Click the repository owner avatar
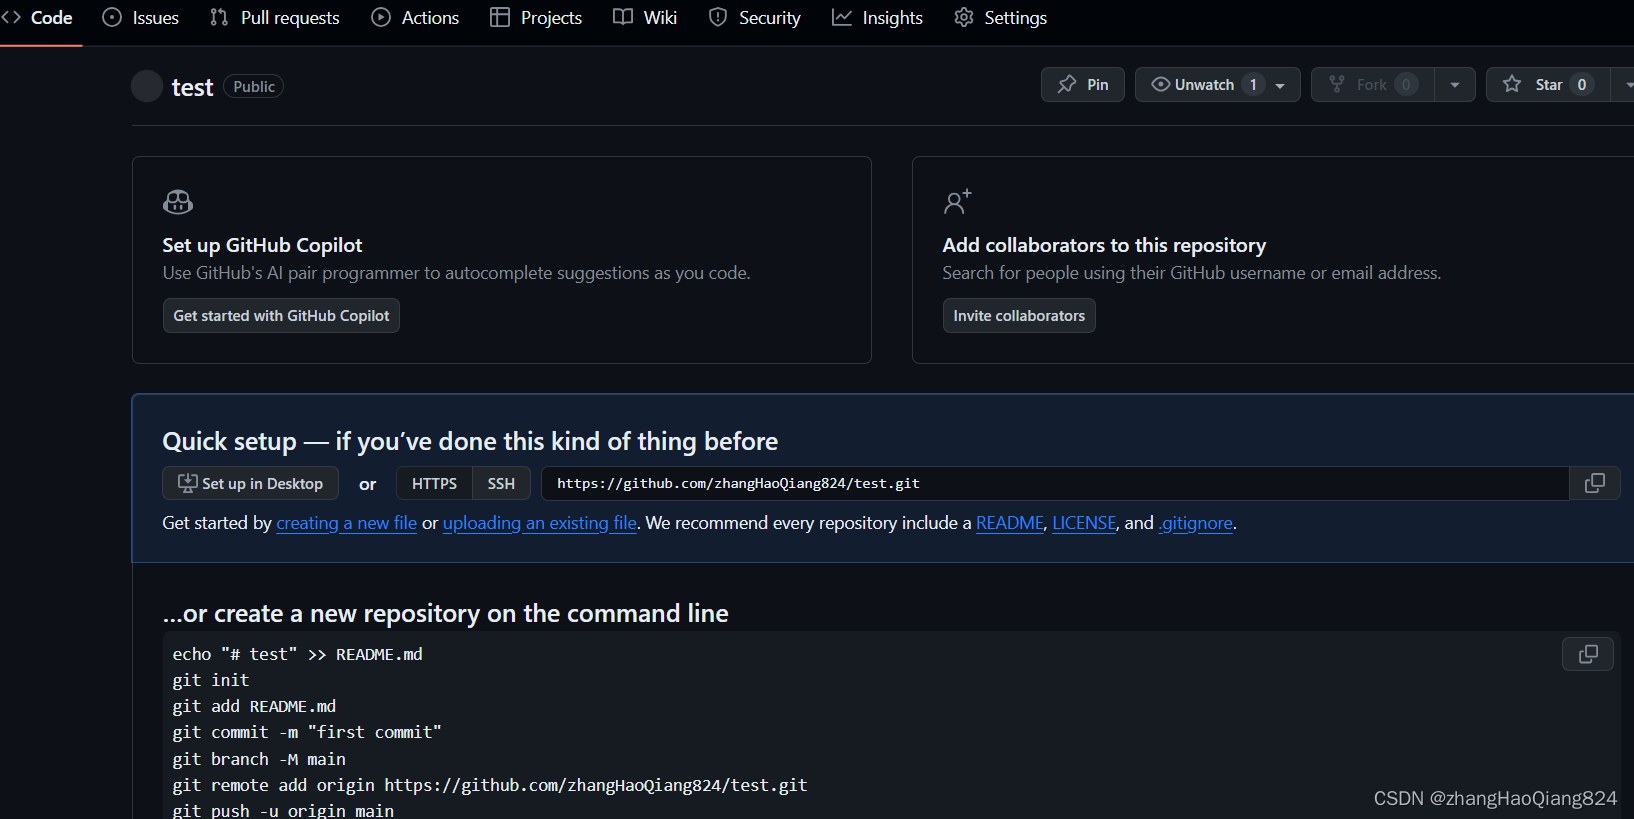This screenshot has height=819, width=1634. (x=147, y=86)
